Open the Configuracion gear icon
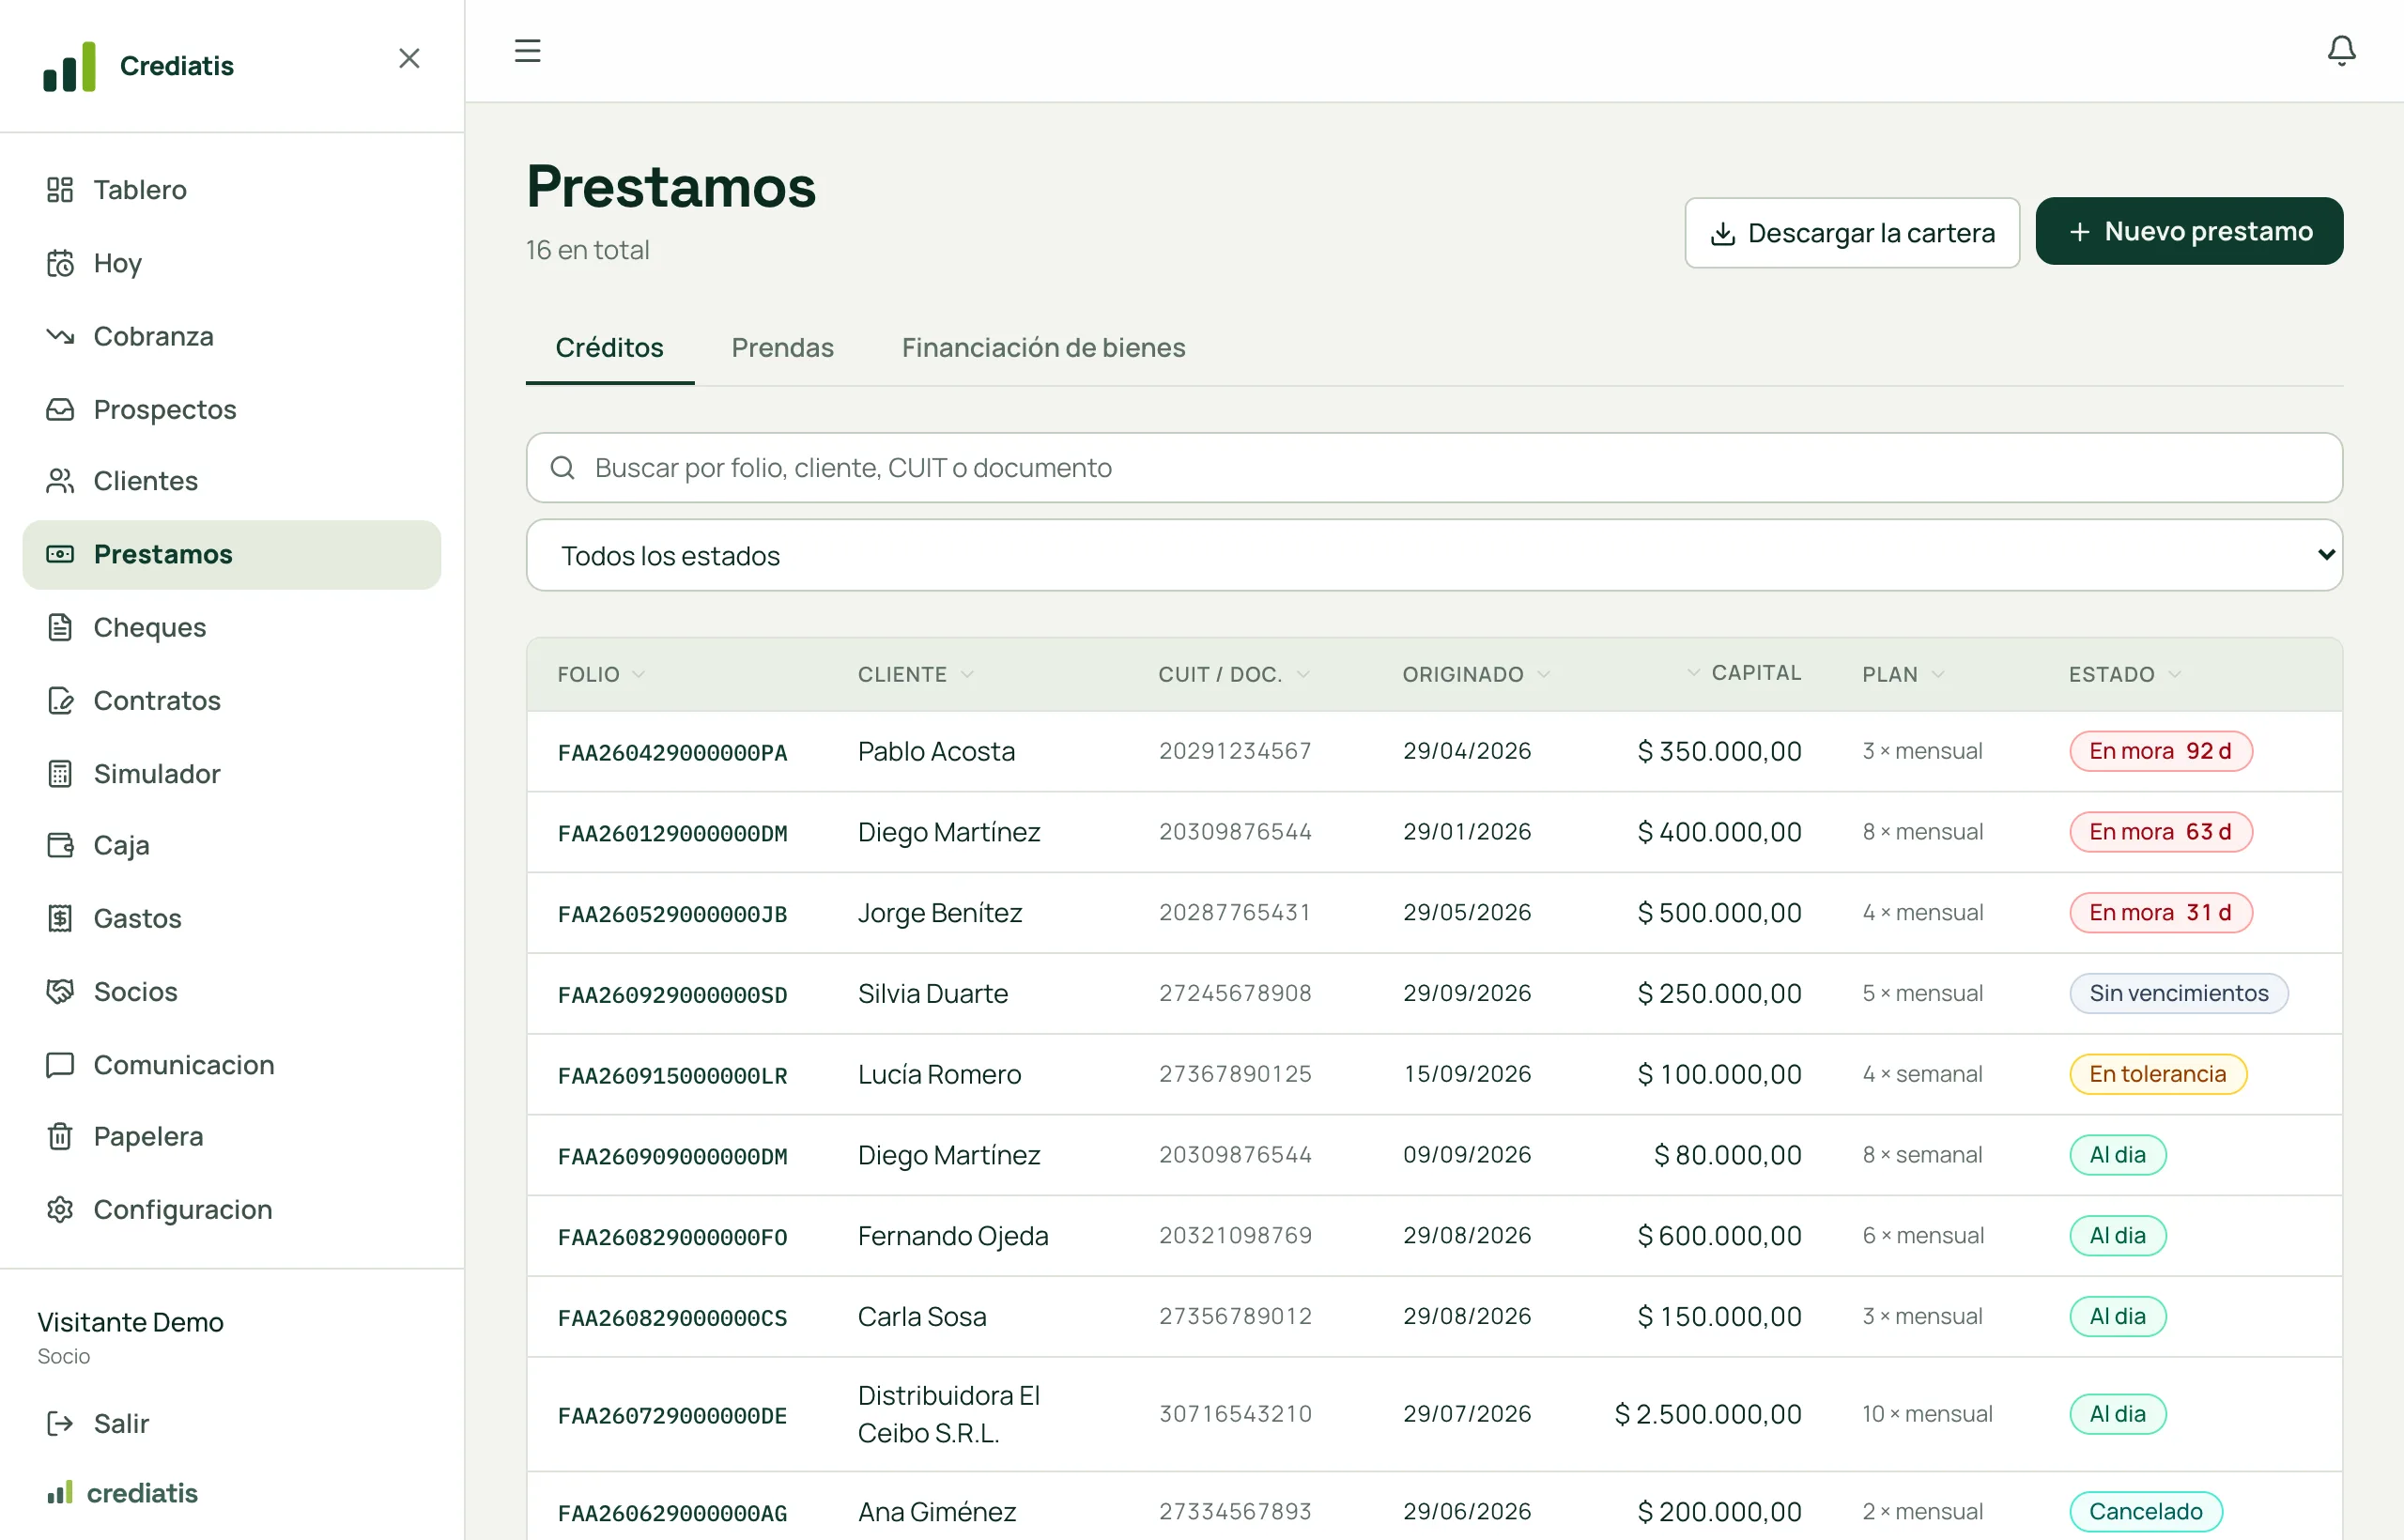The height and width of the screenshot is (1540, 2404). (x=60, y=1209)
